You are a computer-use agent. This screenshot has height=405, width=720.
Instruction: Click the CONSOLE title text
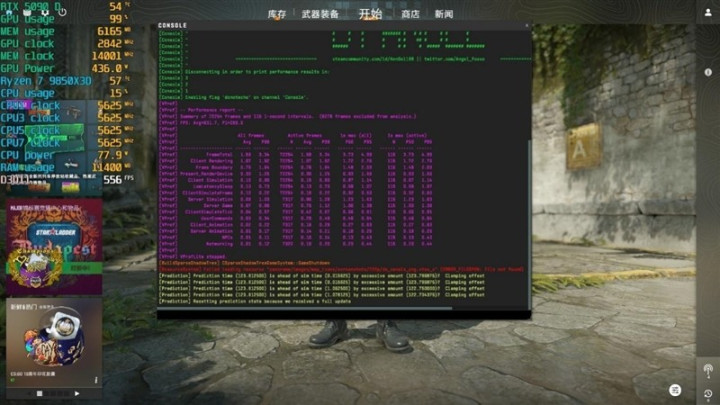(x=172, y=25)
